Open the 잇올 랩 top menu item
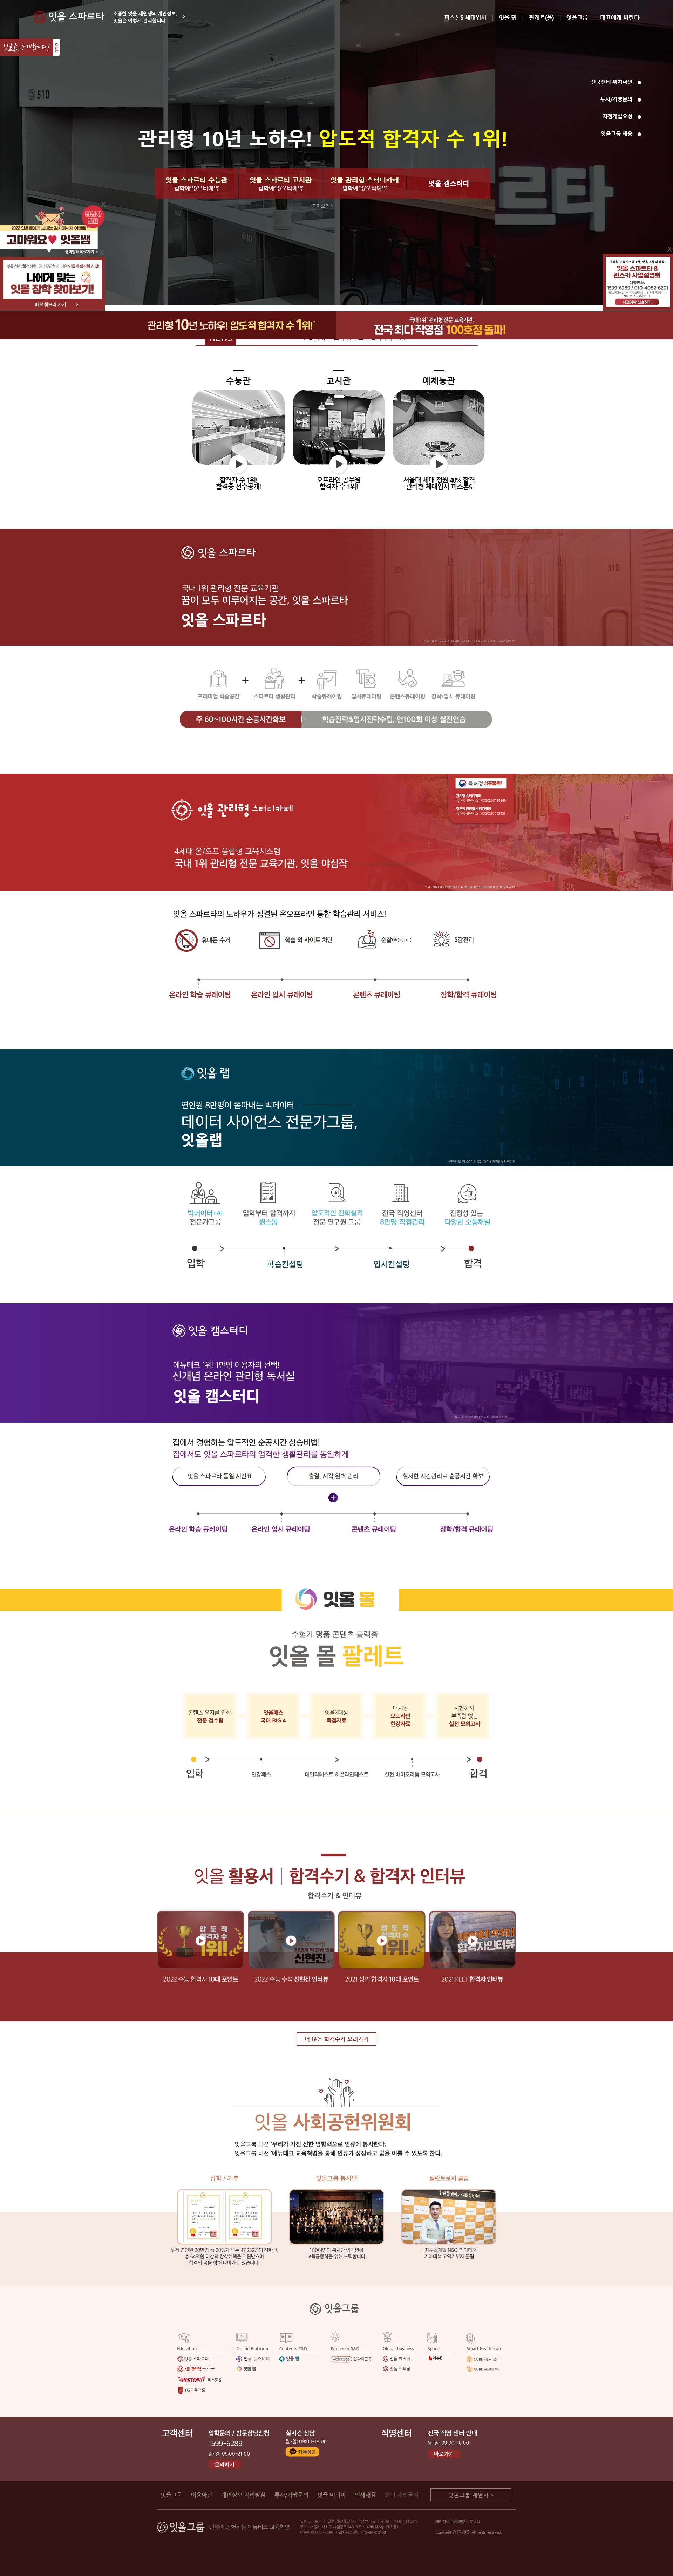Screen dimensions: 673x2576 508,17
